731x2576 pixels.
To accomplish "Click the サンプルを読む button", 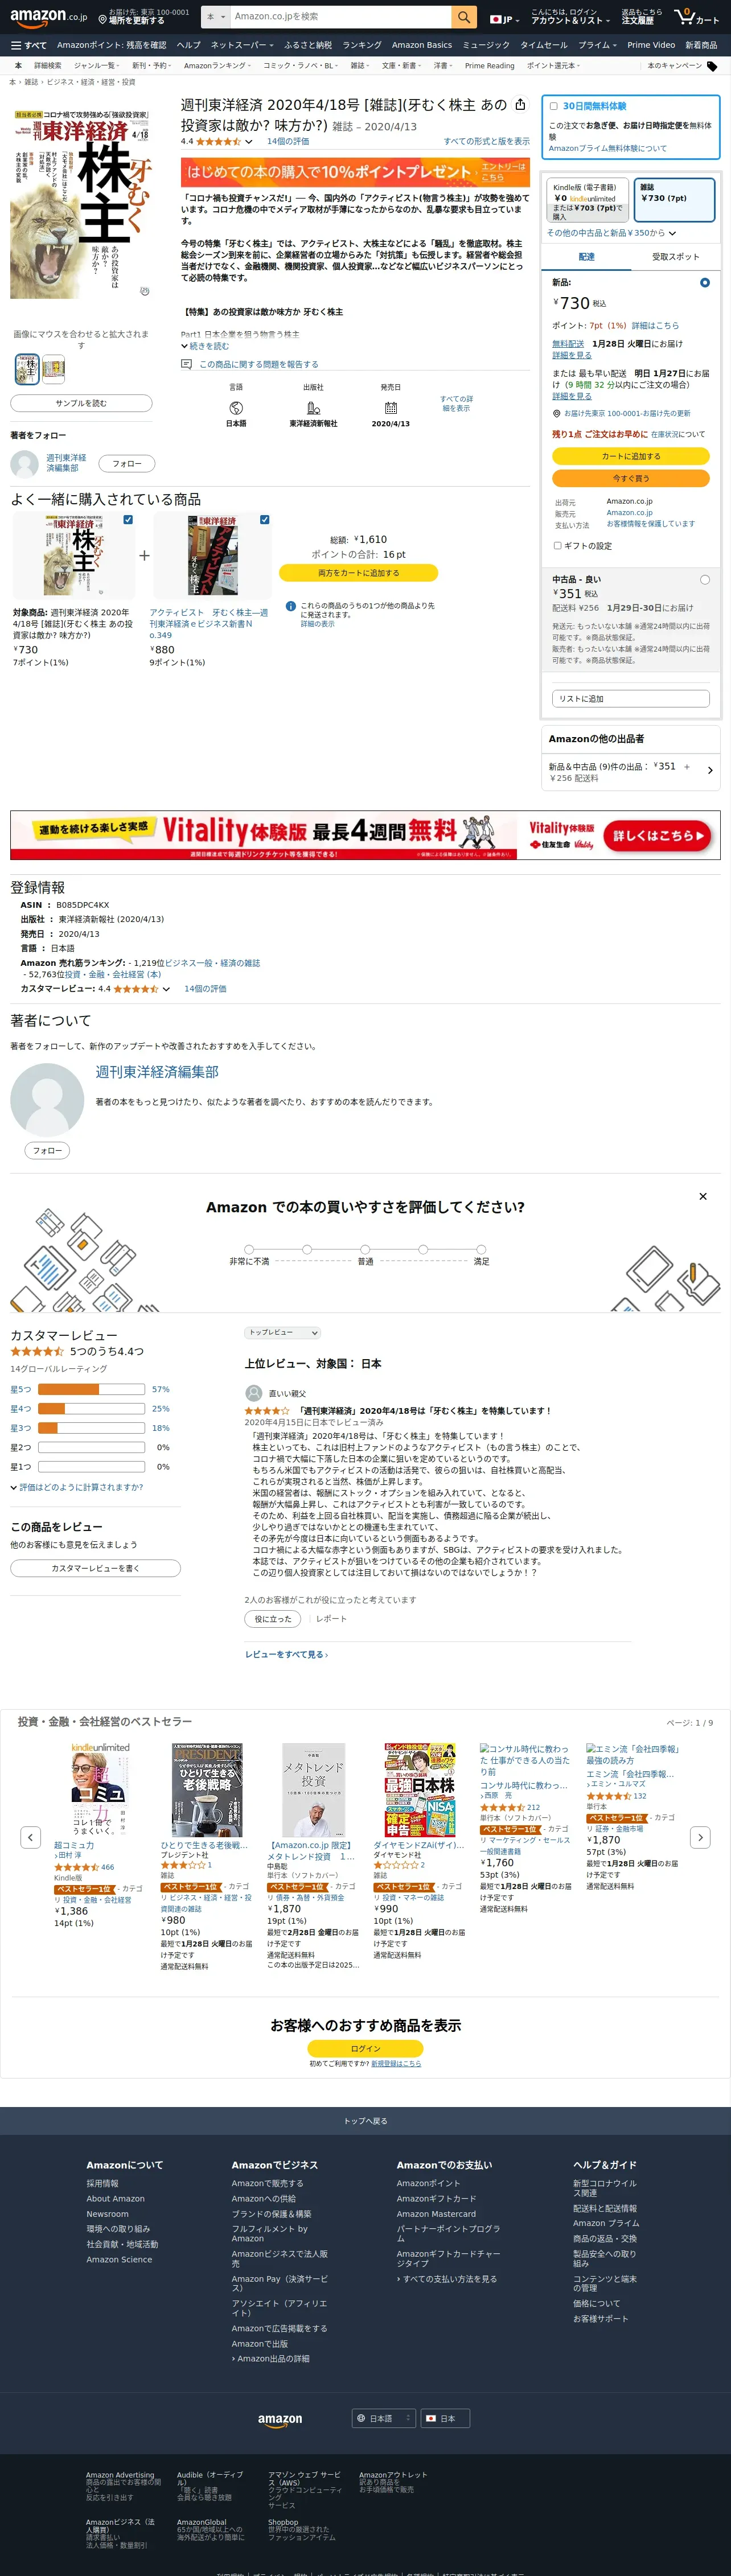I will point(81,403).
